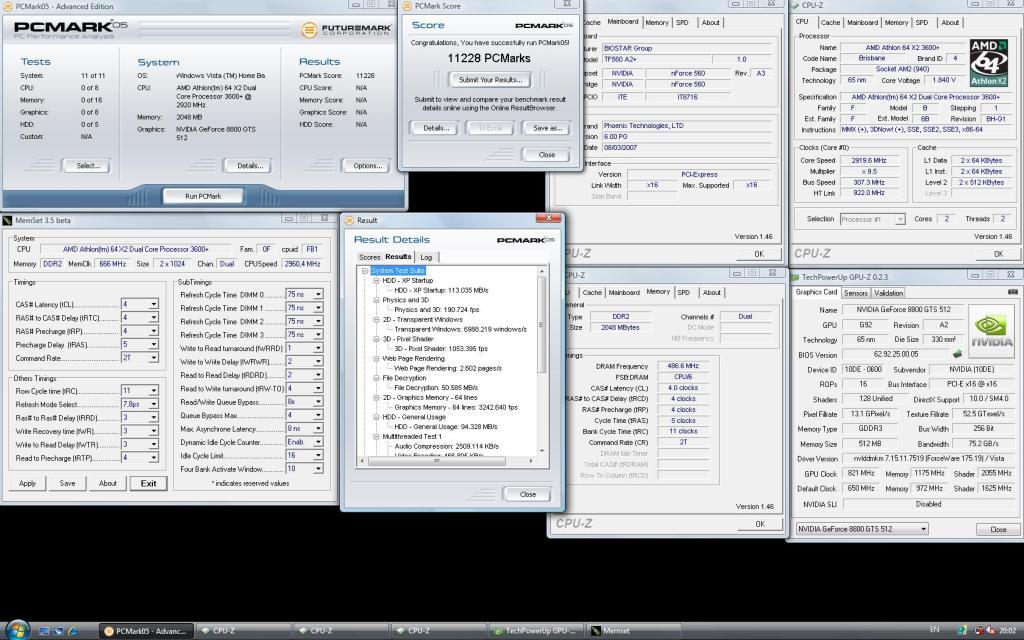The height and width of the screenshot is (640, 1024).
Task: Click the AMD Athlon X2 logo in CPU-Z
Action: pos(989,63)
